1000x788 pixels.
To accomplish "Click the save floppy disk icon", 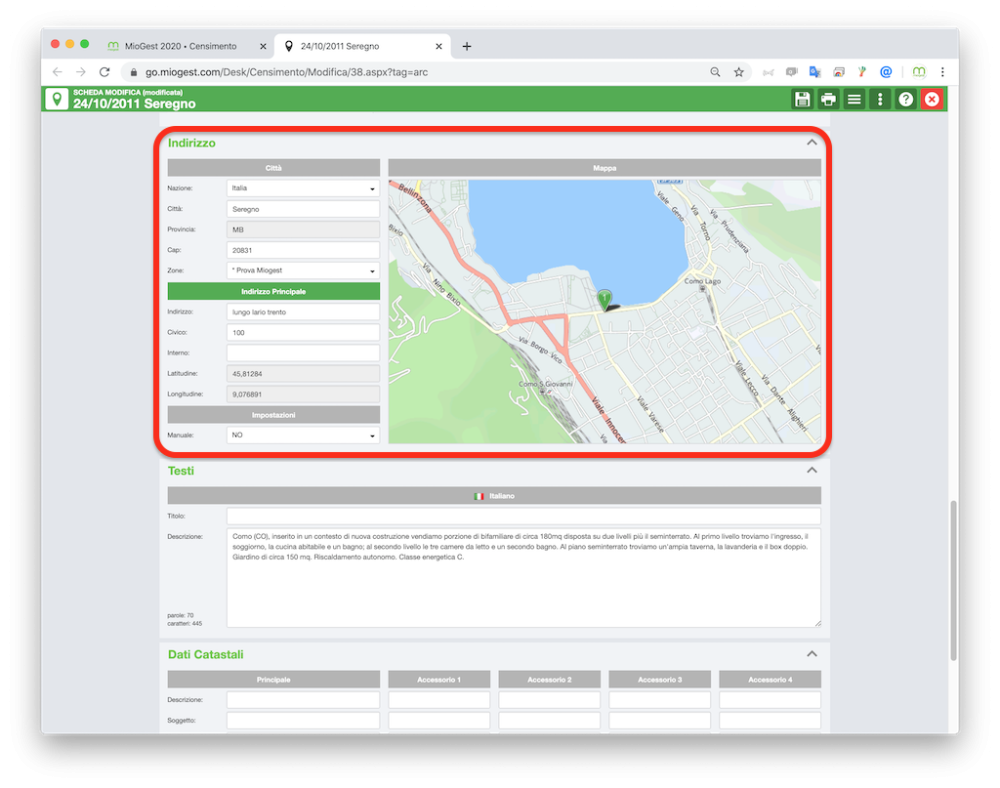I will [x=802, y=99].
